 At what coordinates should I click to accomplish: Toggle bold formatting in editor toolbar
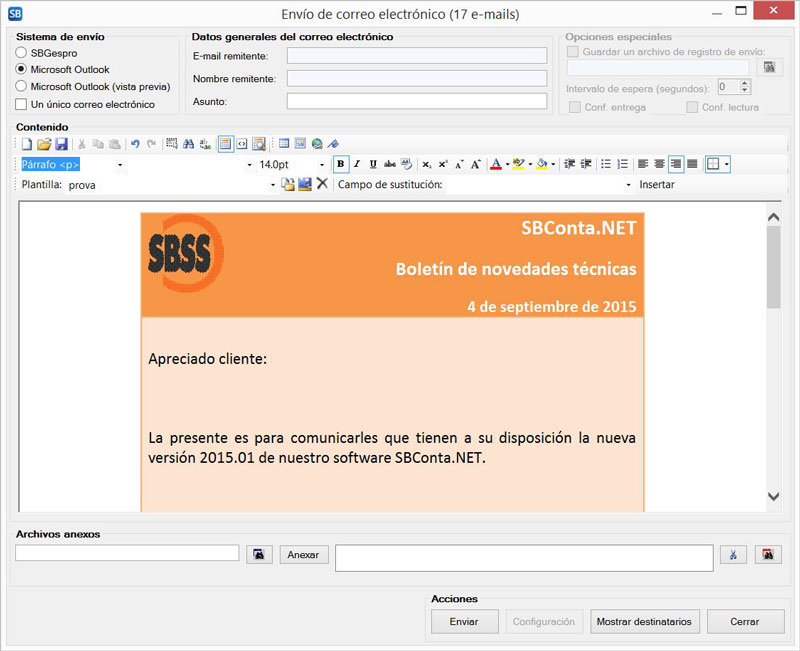[x=341, y=164]
